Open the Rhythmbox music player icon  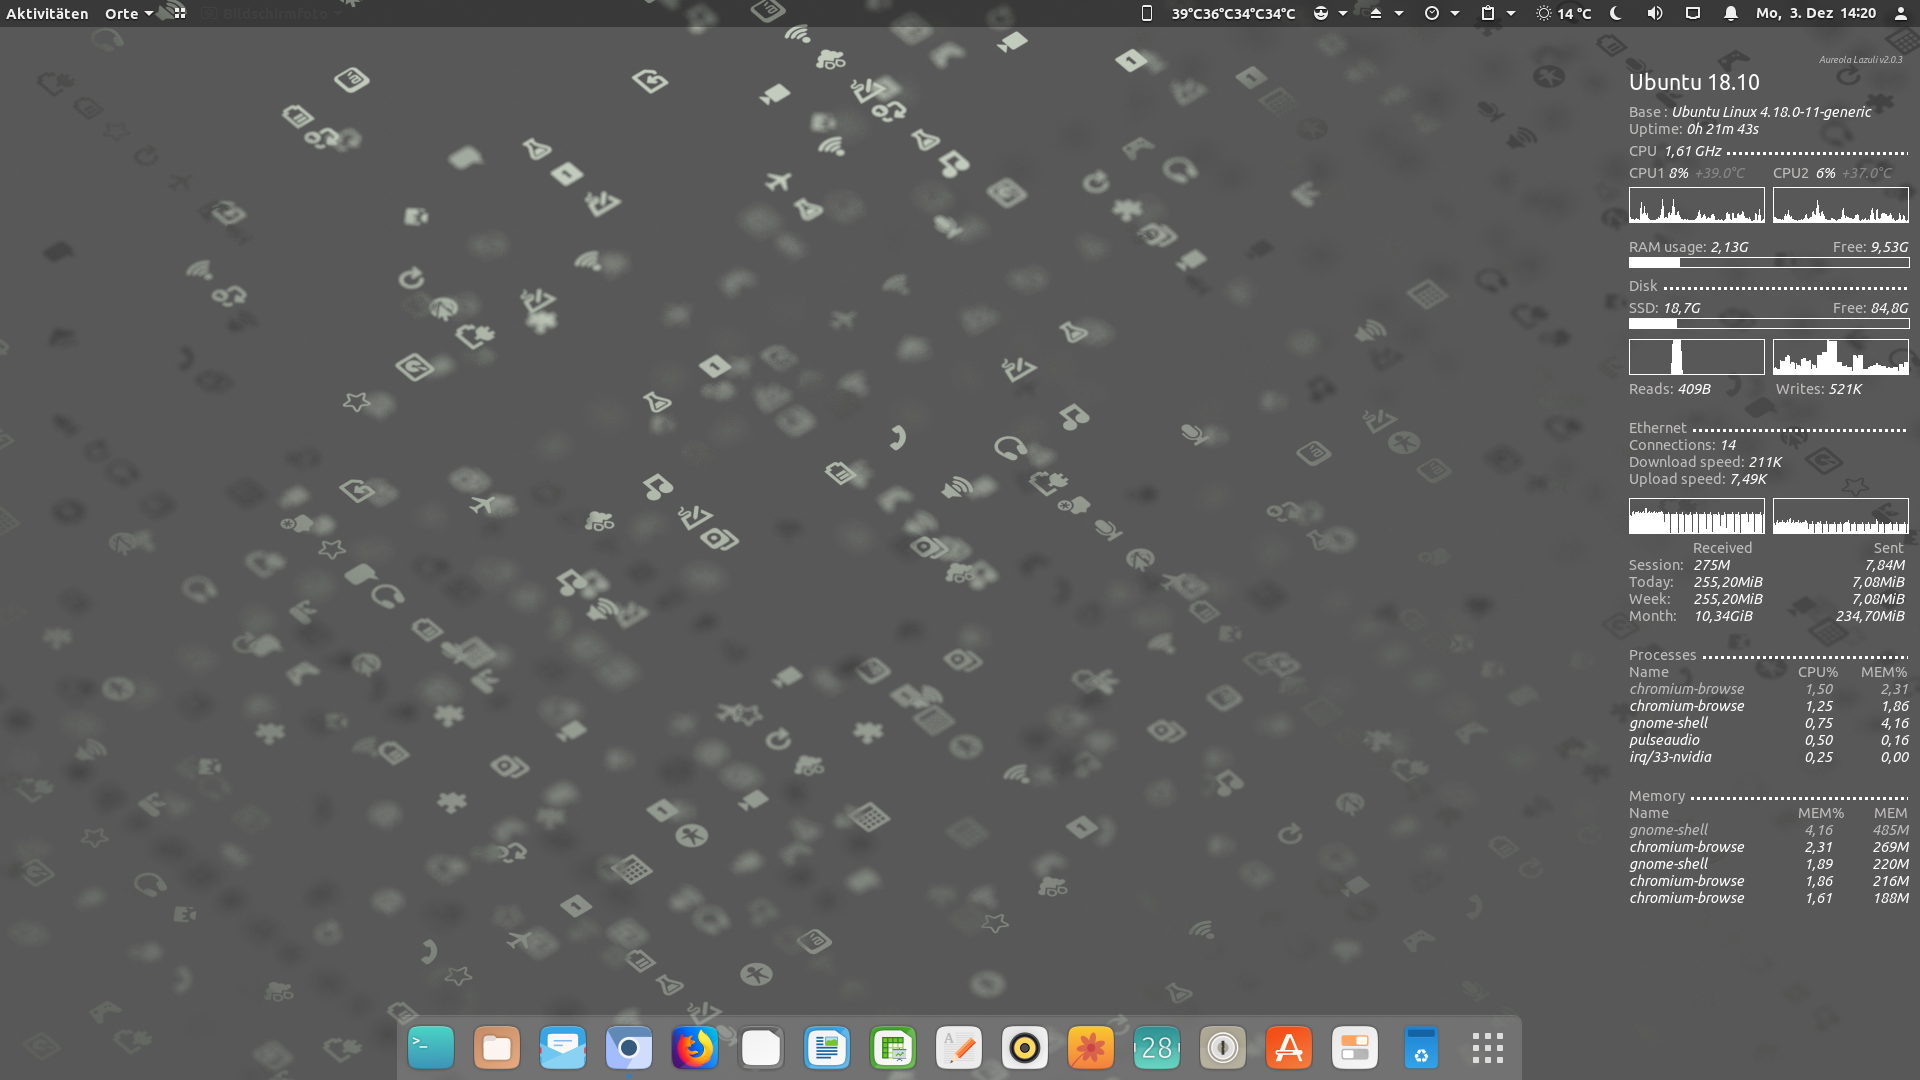(x=1025, y=1048)
